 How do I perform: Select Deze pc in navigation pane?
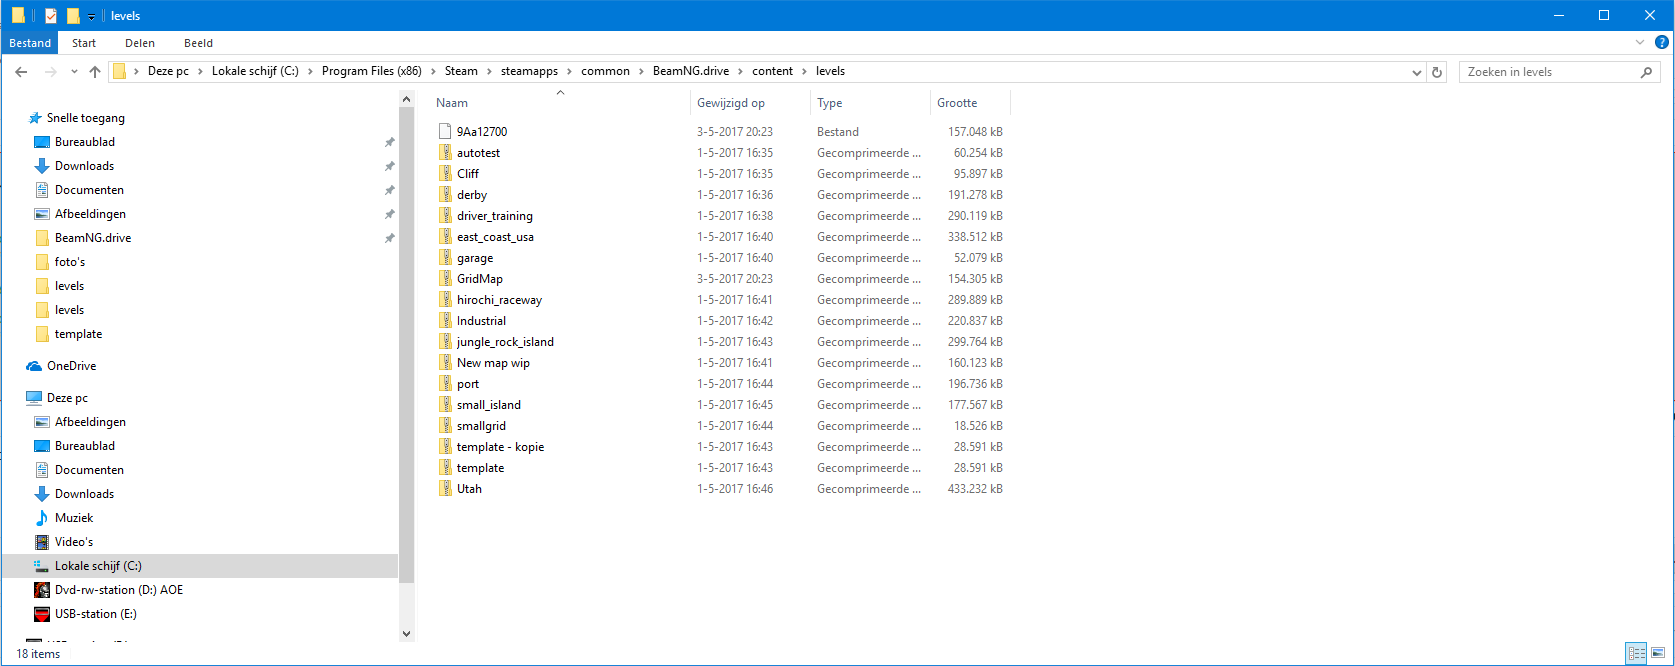pos(67,398)
